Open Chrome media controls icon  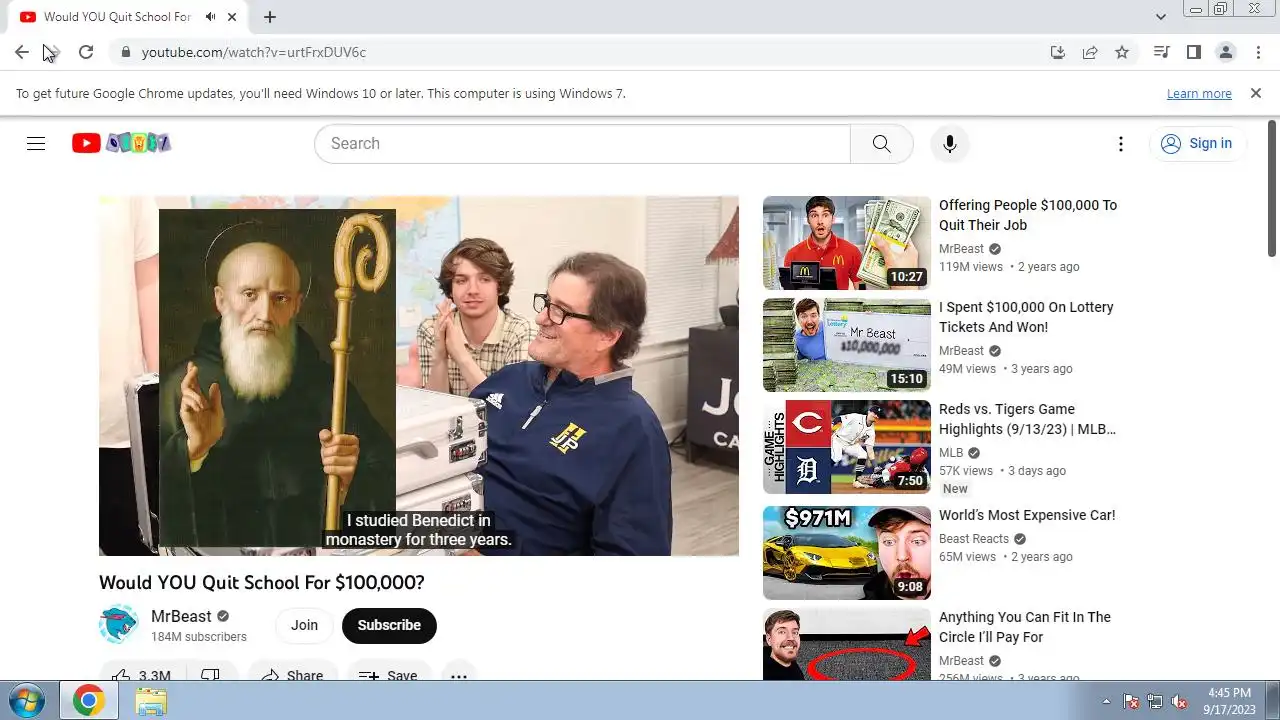pos(1161,52)
